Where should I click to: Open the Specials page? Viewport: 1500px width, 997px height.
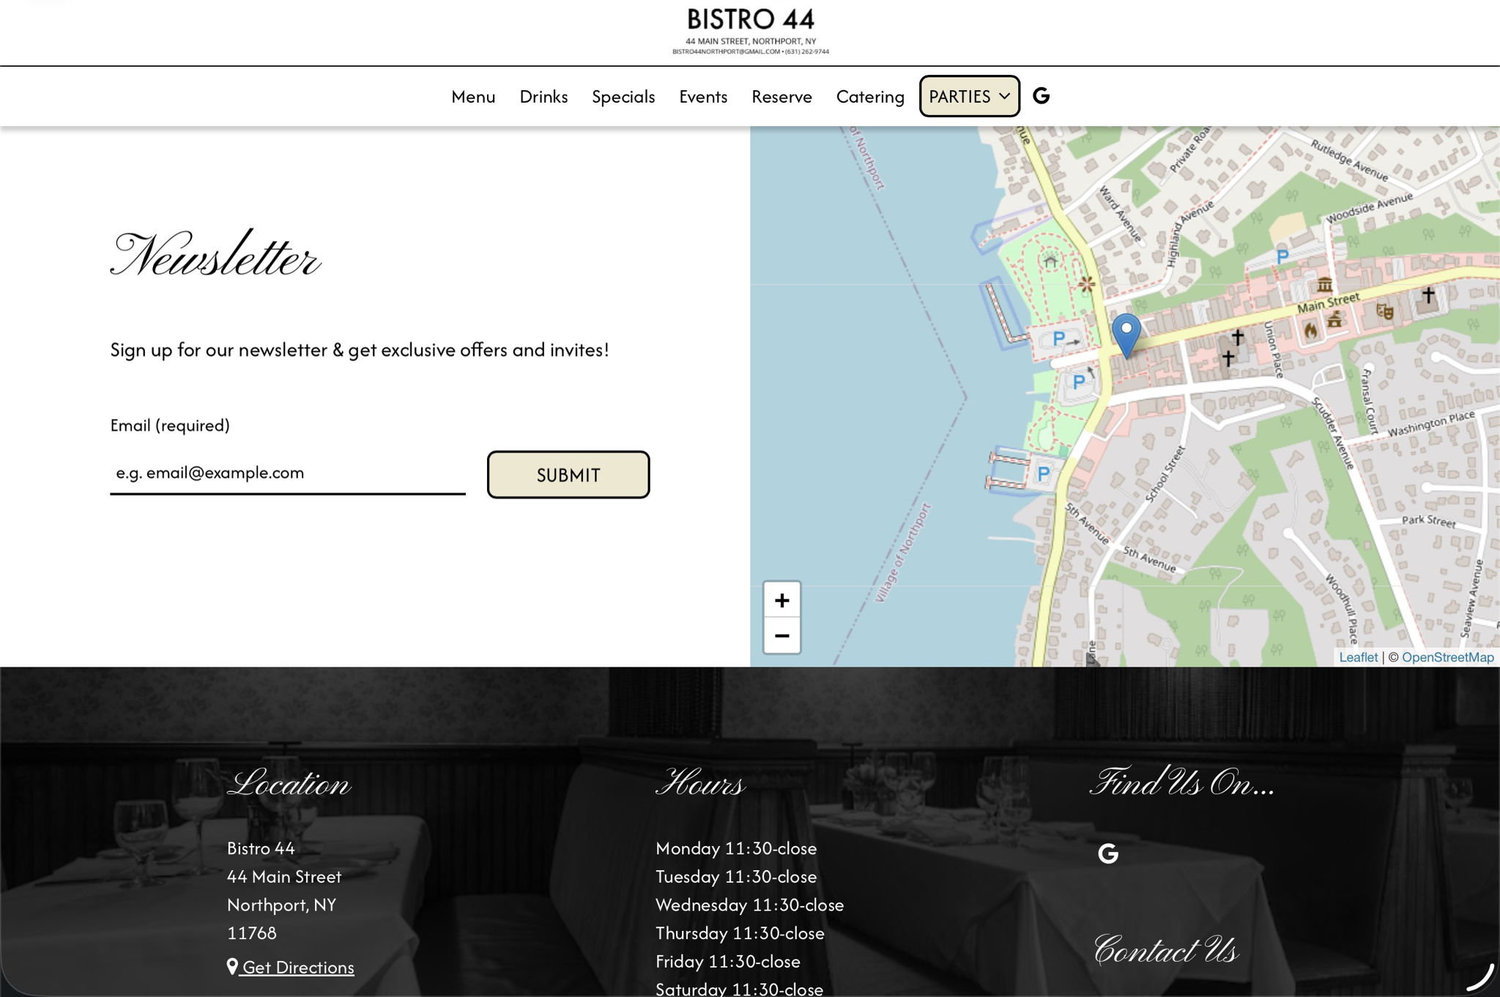click(623, 97)
